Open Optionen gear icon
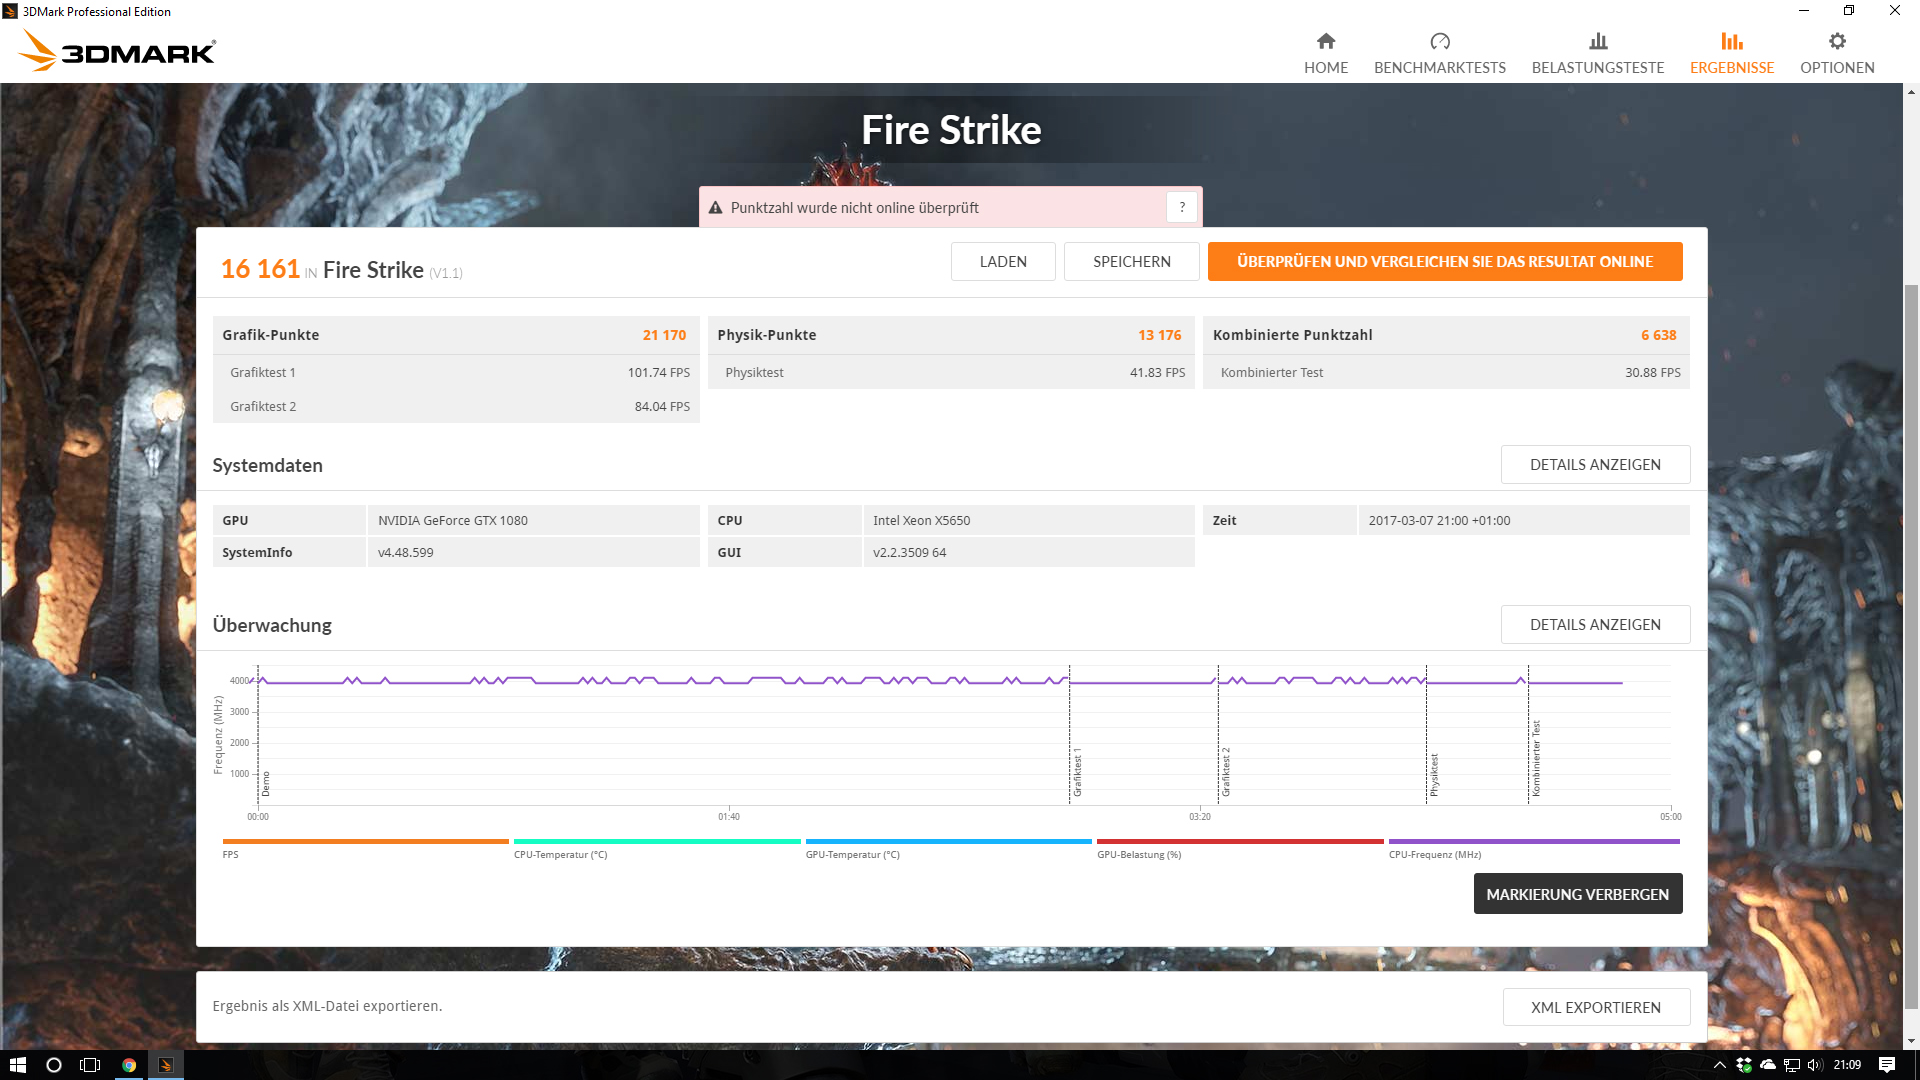 coord(1836,41)
